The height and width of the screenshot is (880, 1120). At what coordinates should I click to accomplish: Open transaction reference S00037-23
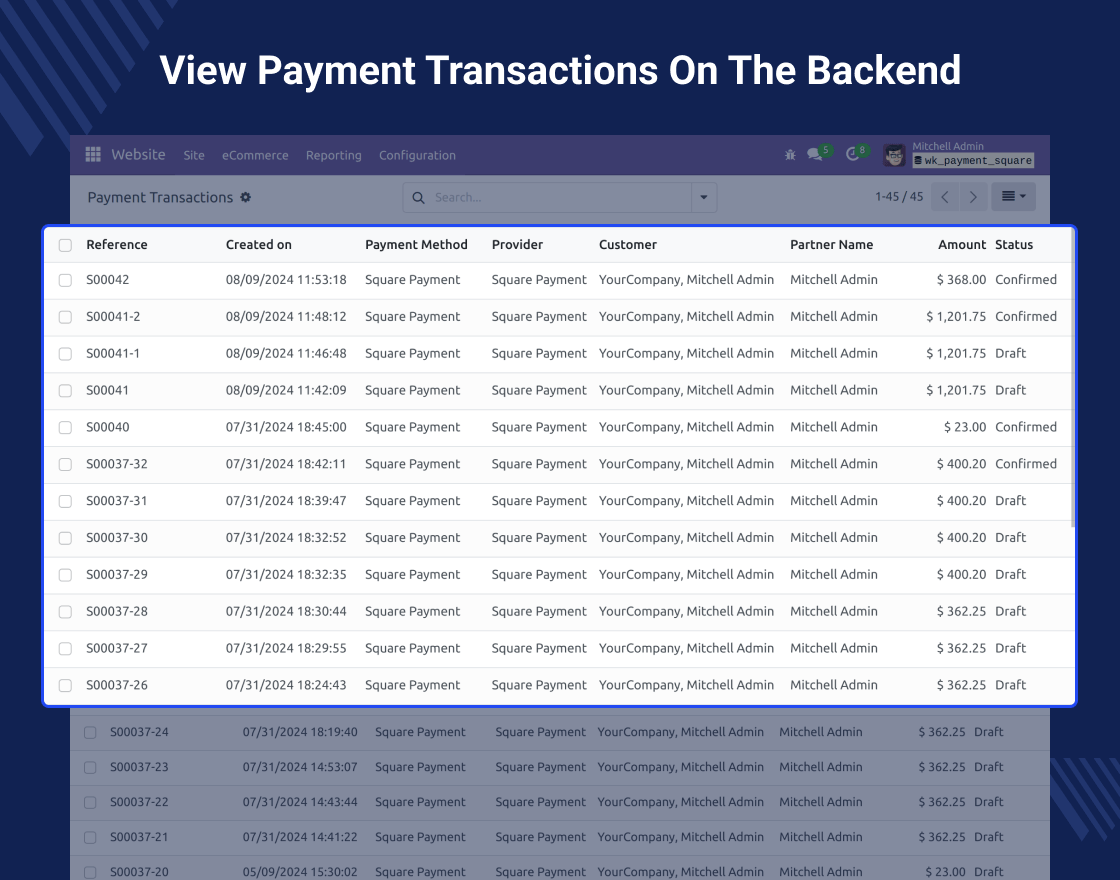139,766
